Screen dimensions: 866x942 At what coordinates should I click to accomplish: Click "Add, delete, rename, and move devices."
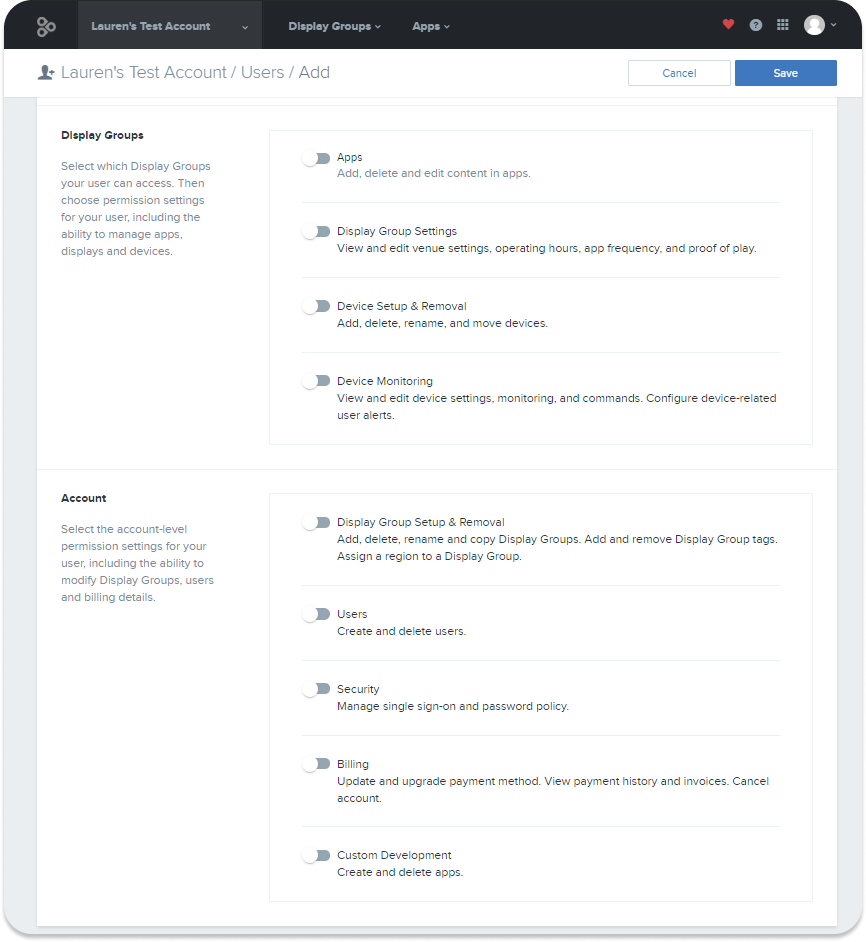[442, 323]
